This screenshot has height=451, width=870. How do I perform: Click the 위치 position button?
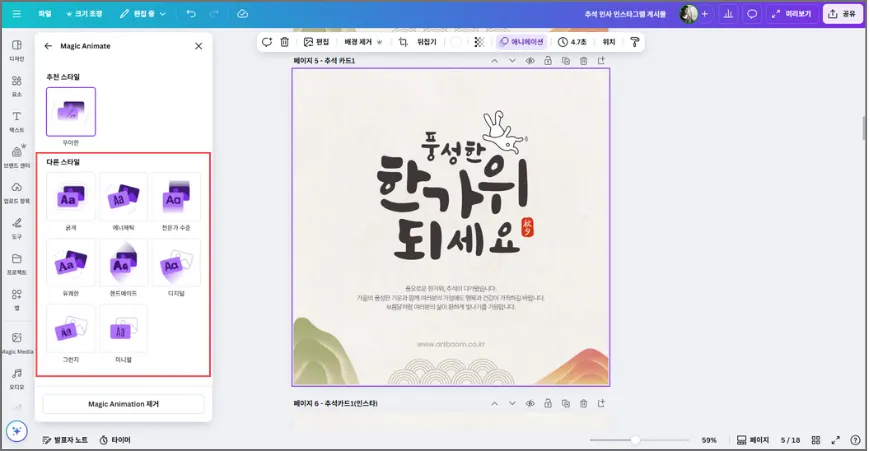609,42
